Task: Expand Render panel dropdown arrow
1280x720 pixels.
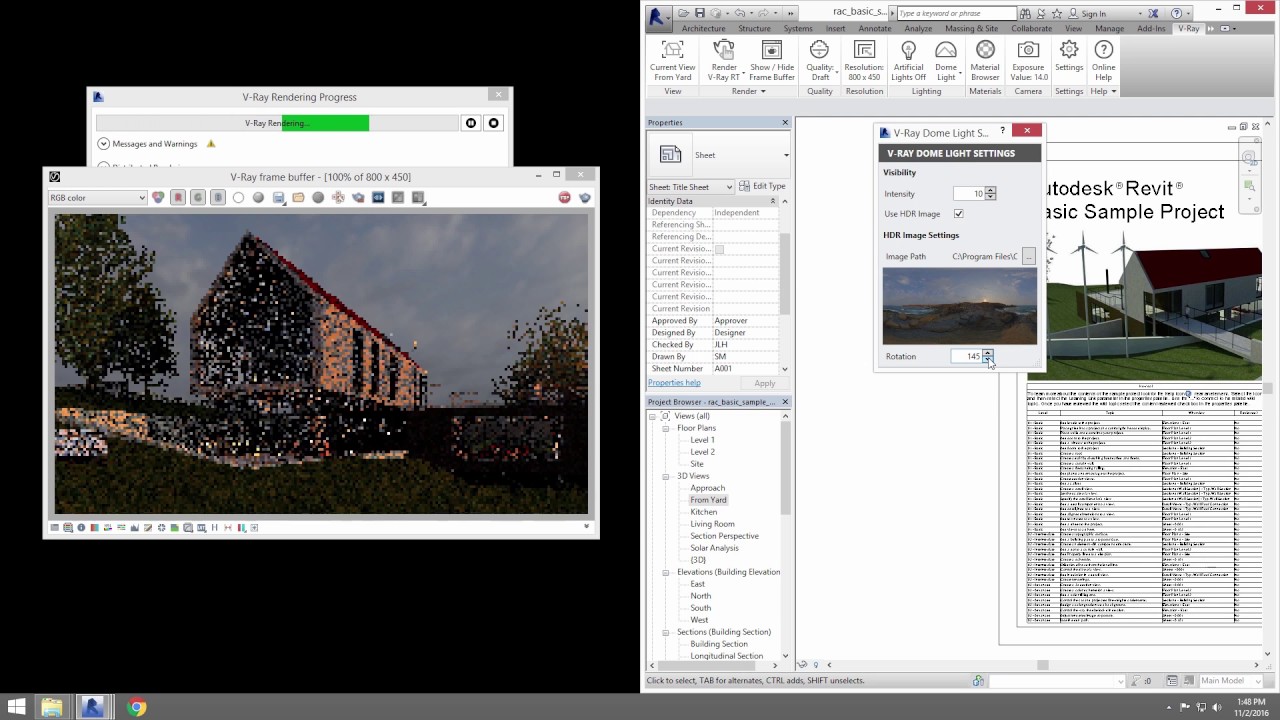Action: pyautogui.click(x=763, y=92)
